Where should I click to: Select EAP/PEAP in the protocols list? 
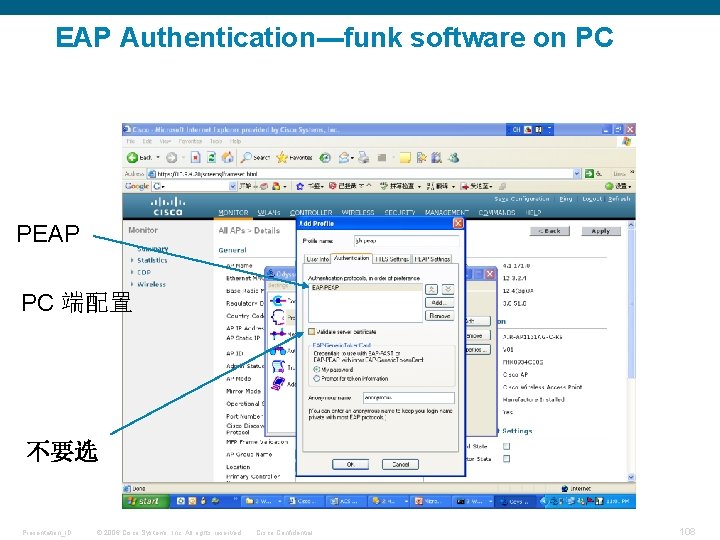coord(366,287)
